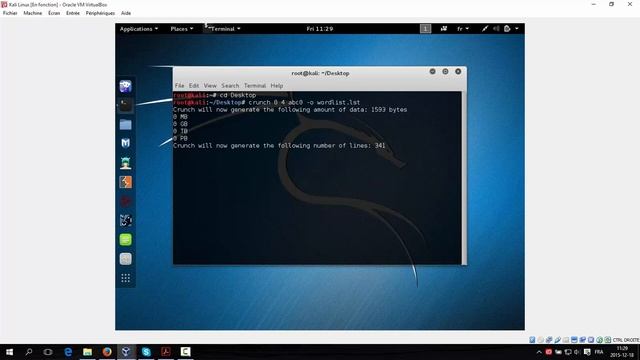Expand the Places menu in Kali top bar

pos(182,29)
